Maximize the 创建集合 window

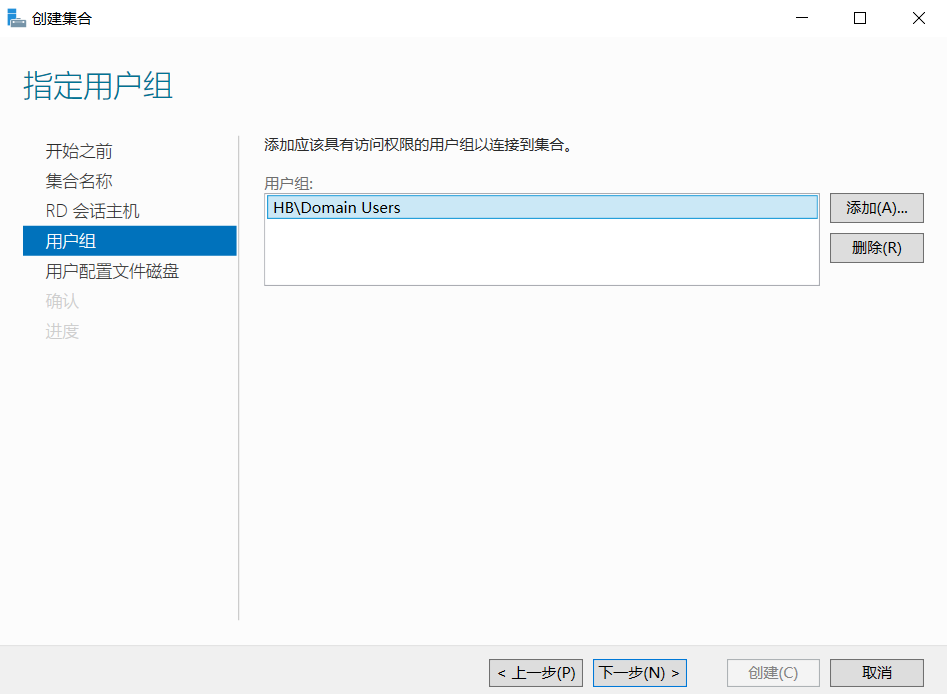tap(860, 18)
